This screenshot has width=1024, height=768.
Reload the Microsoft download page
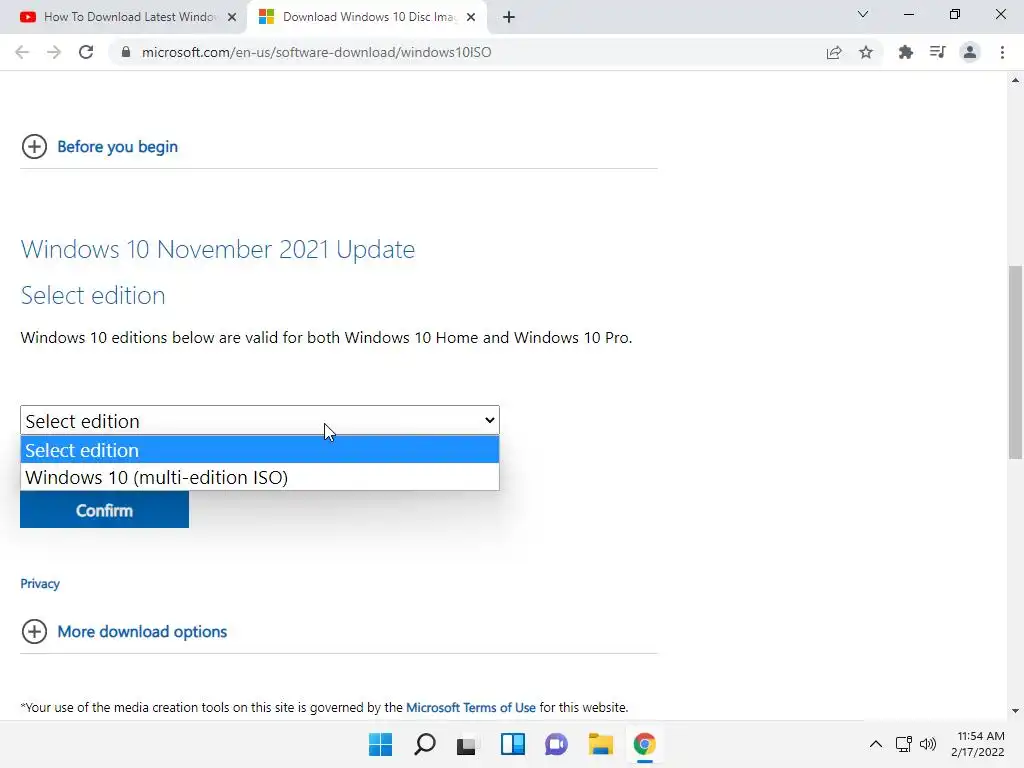pos(86,52)
